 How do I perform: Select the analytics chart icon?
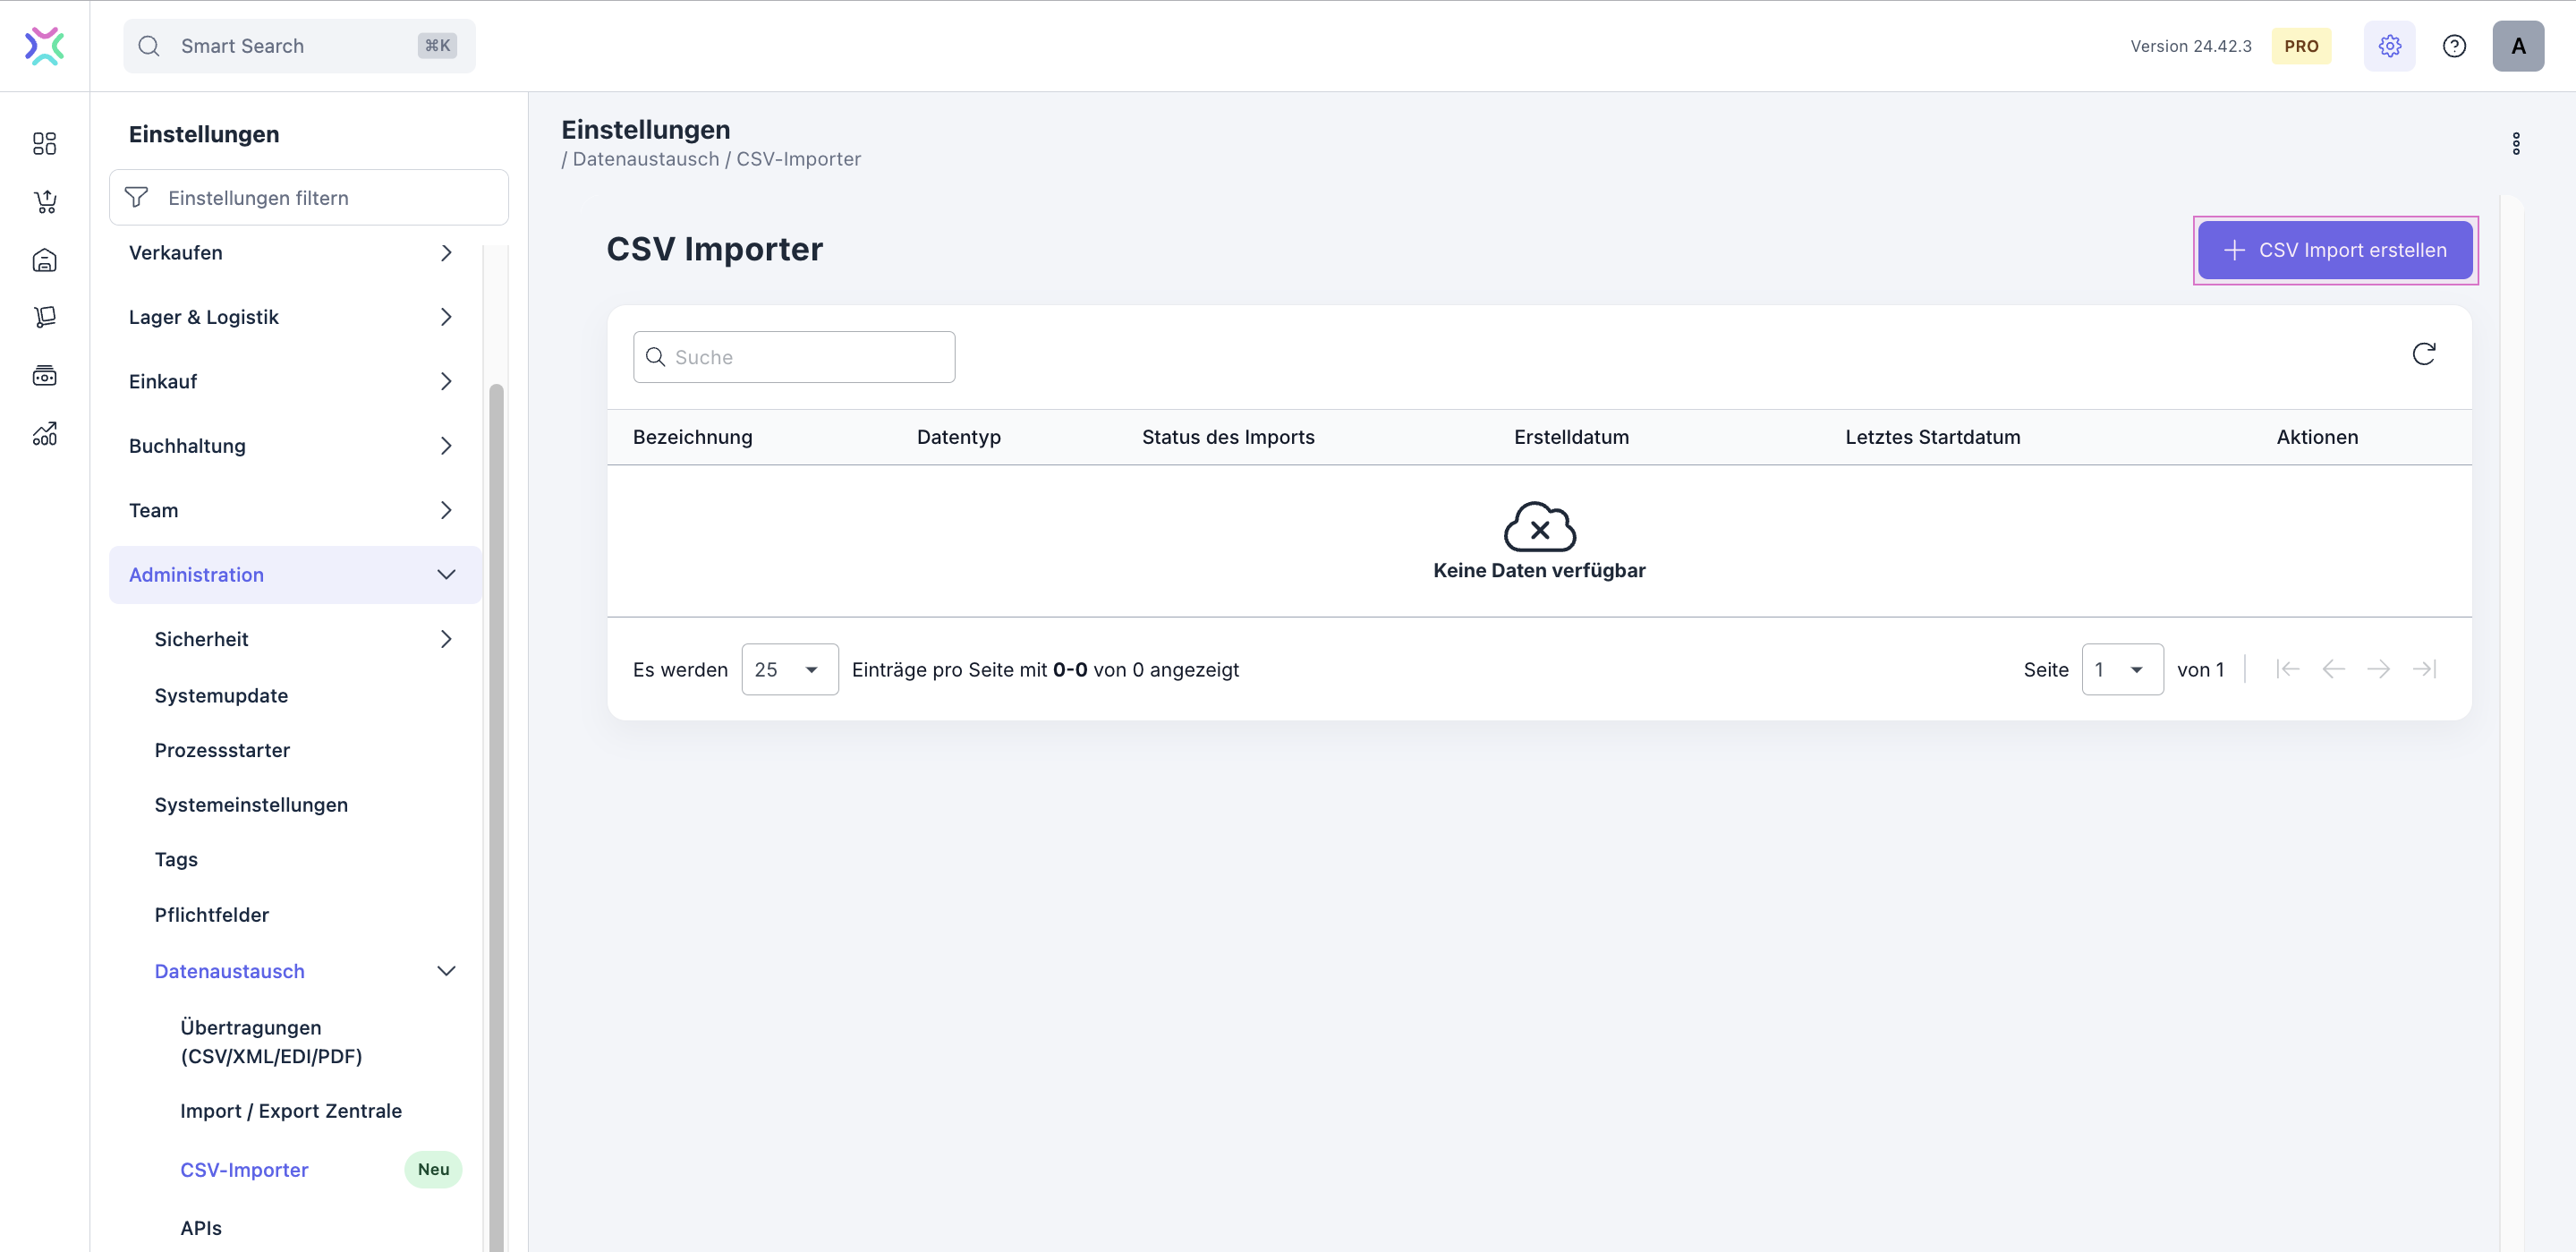click(x=44, y=433)
